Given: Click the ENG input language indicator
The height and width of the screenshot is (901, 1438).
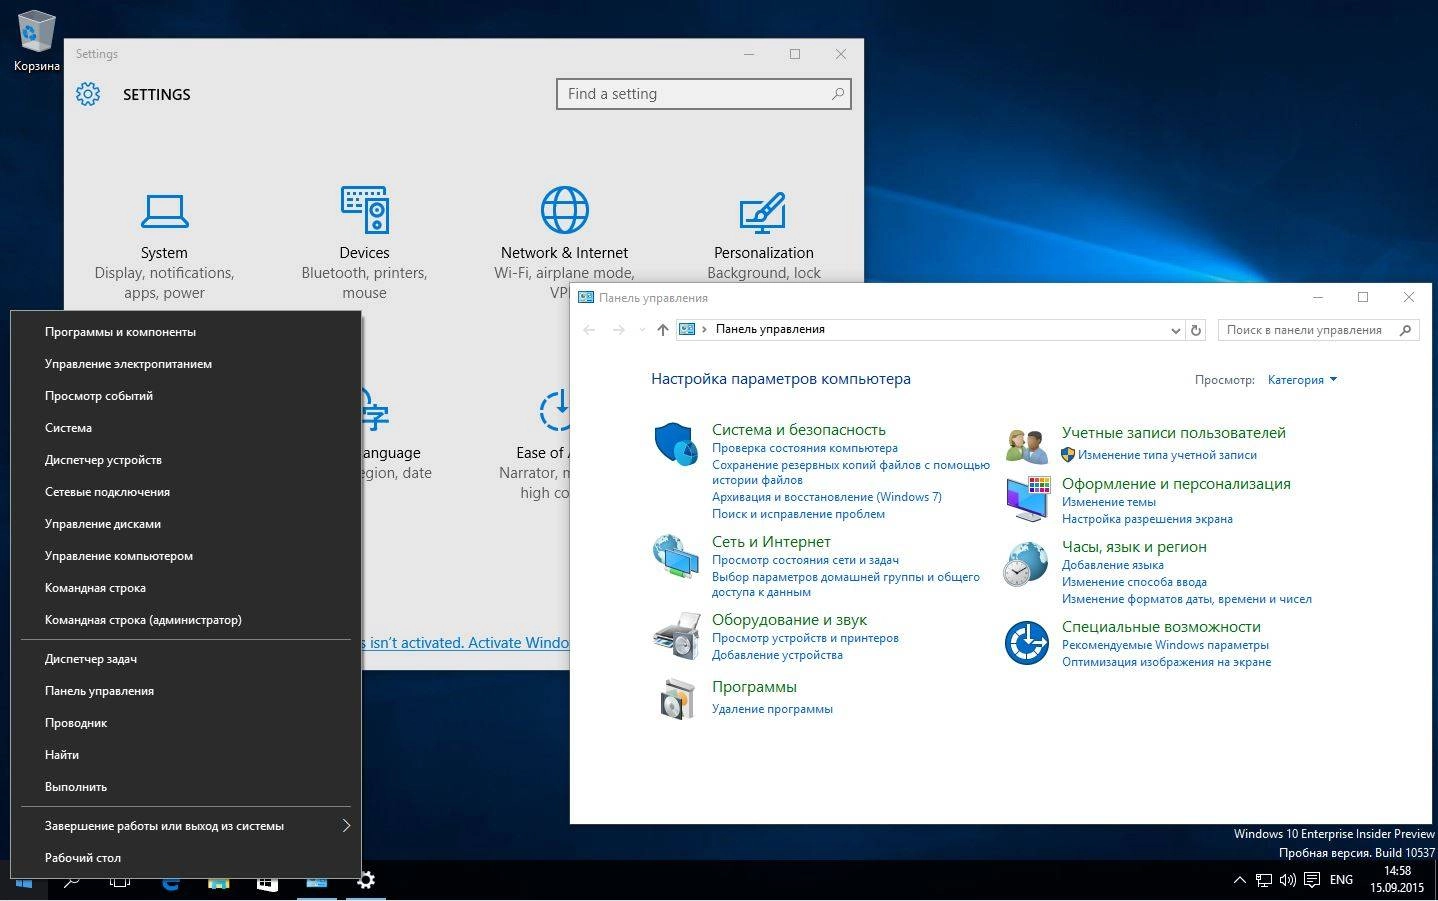Looking at the screenshot, I should tap(1341, 880).
